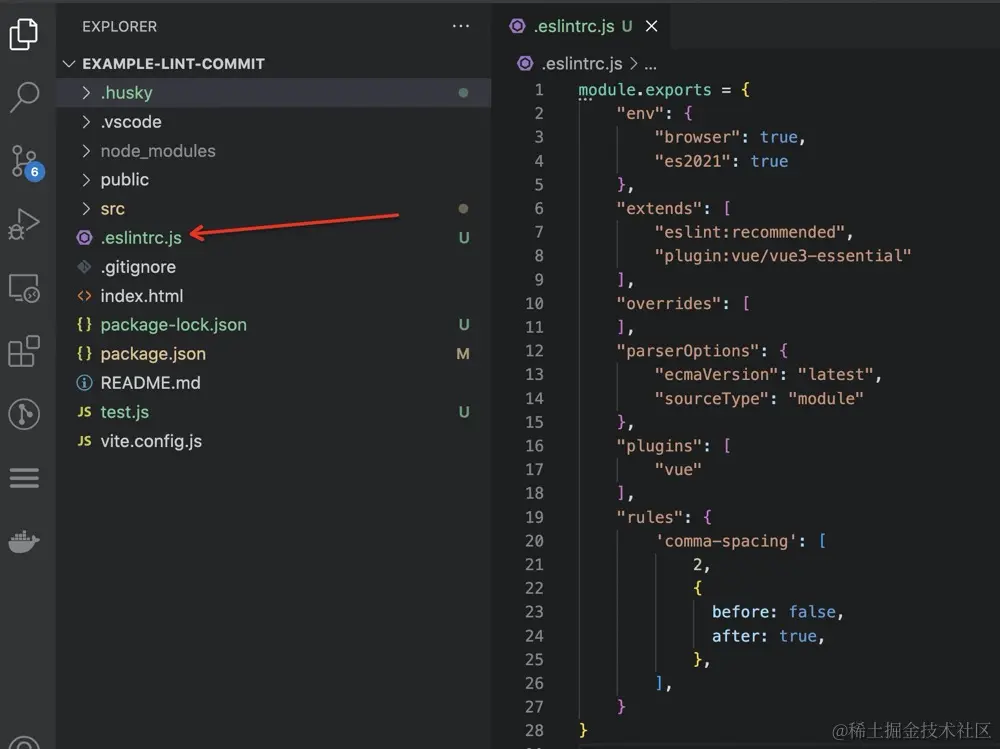Viewport: 1000px width, 749px height.
Task: Open the Extensions view icon
Action: click(24, 351)
